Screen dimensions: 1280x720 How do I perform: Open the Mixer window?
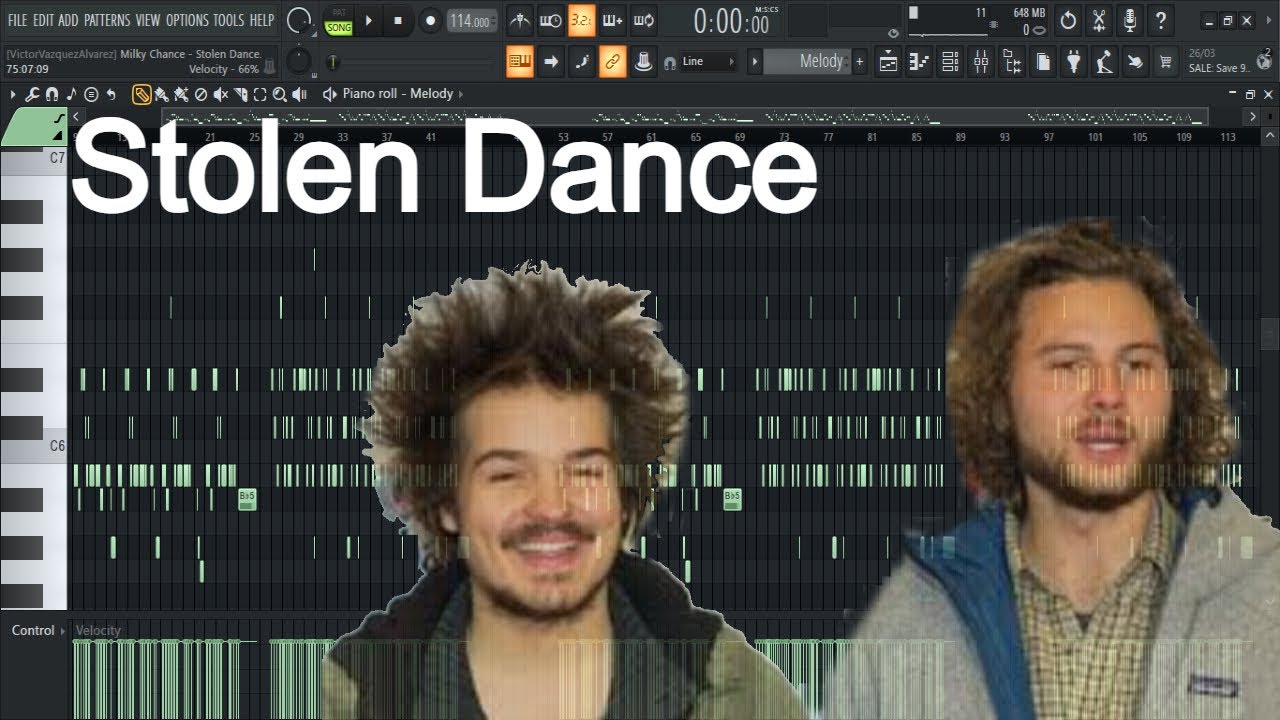(981, 62)
